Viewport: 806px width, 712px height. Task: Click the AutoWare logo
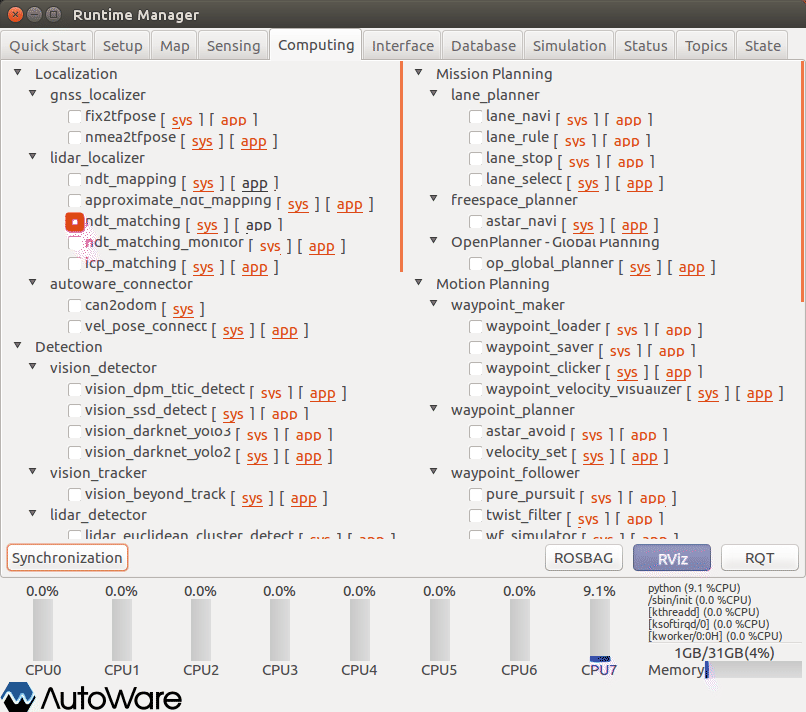pyautogui.click(x=92, y=697)
